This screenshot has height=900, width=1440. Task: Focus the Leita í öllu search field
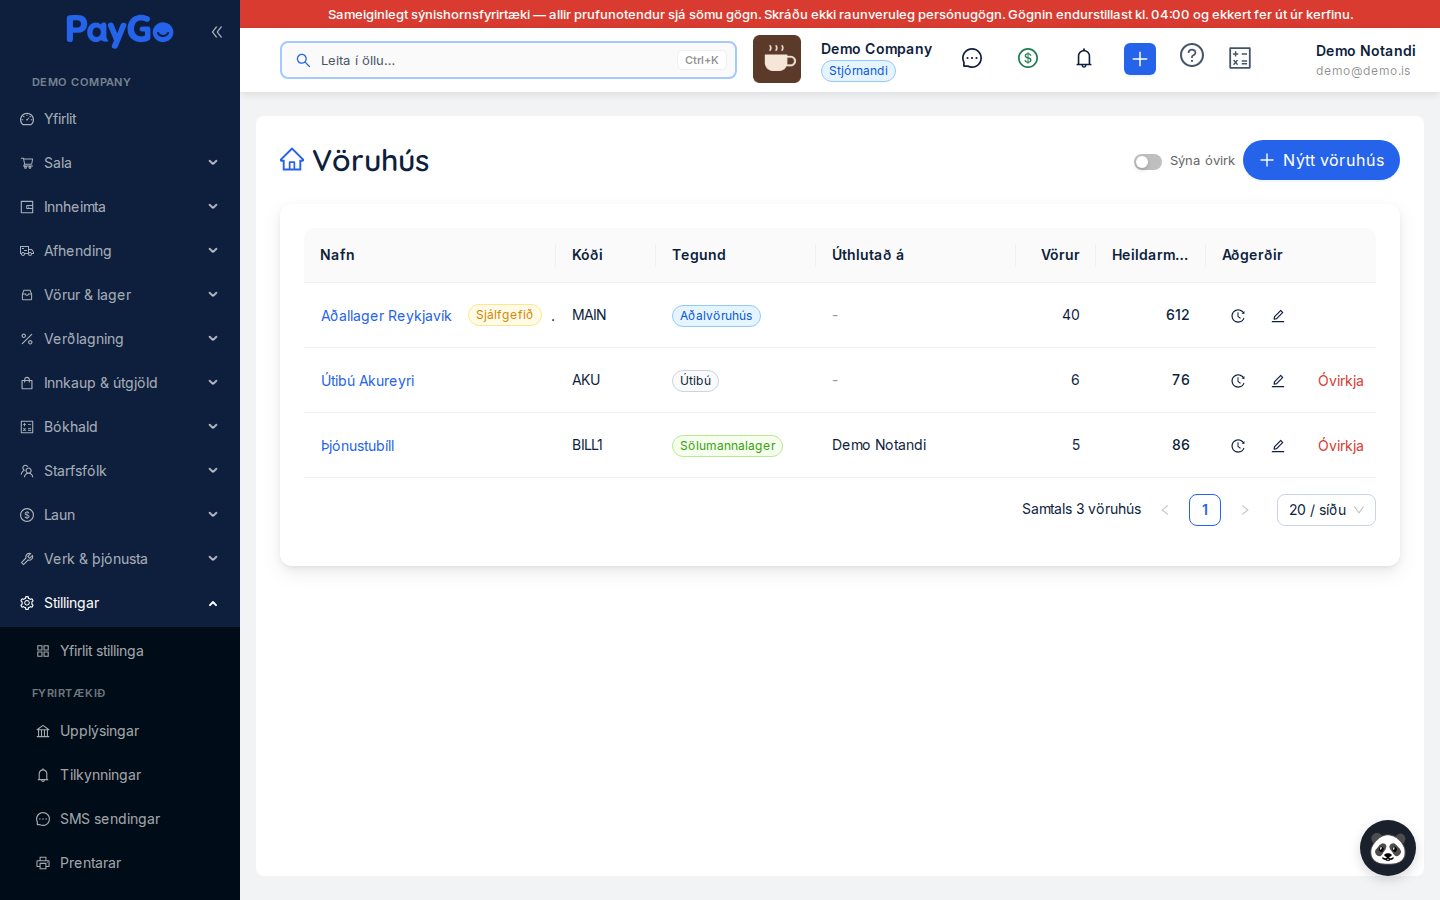coord(508,60)
